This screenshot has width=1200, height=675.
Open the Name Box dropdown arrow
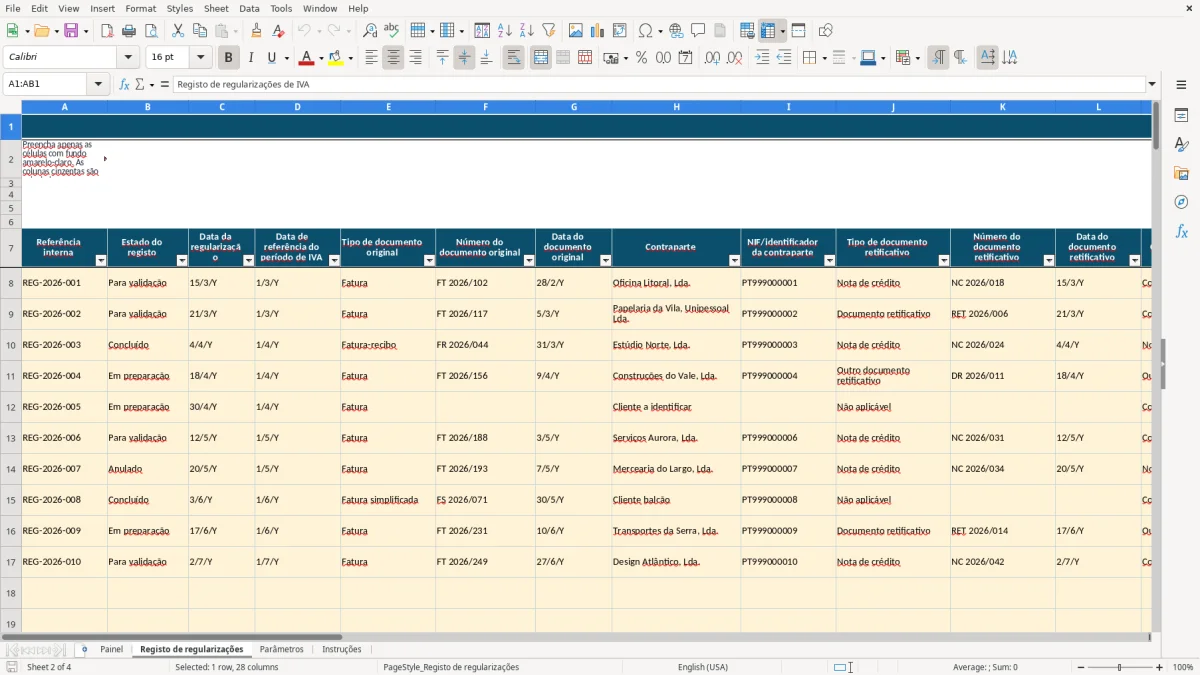[x=98, y=84]
